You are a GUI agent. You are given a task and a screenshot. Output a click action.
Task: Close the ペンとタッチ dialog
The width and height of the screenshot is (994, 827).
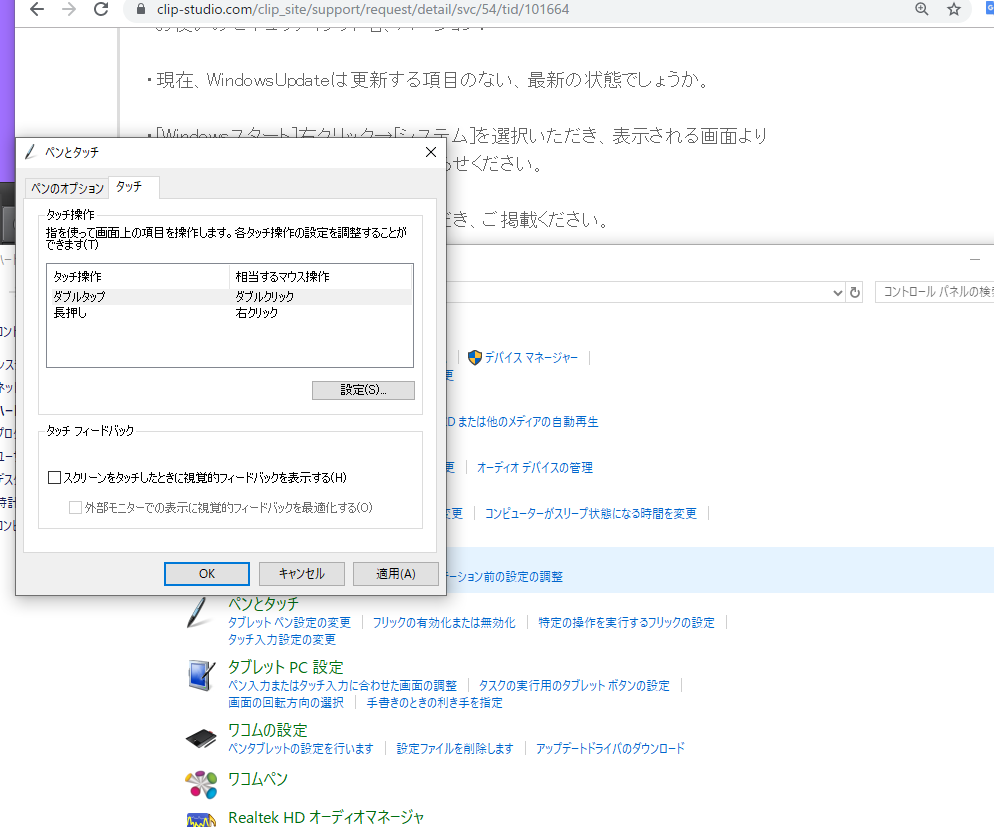tap(431, 152)
